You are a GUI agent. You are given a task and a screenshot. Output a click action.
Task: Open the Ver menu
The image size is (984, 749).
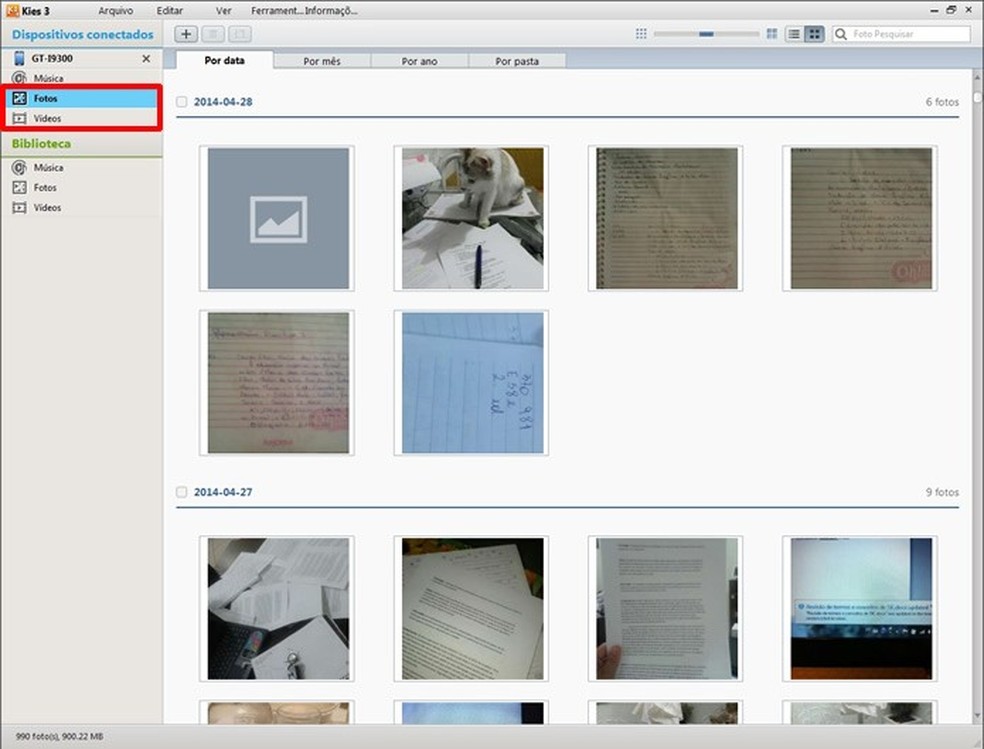(x=222, y=10)
